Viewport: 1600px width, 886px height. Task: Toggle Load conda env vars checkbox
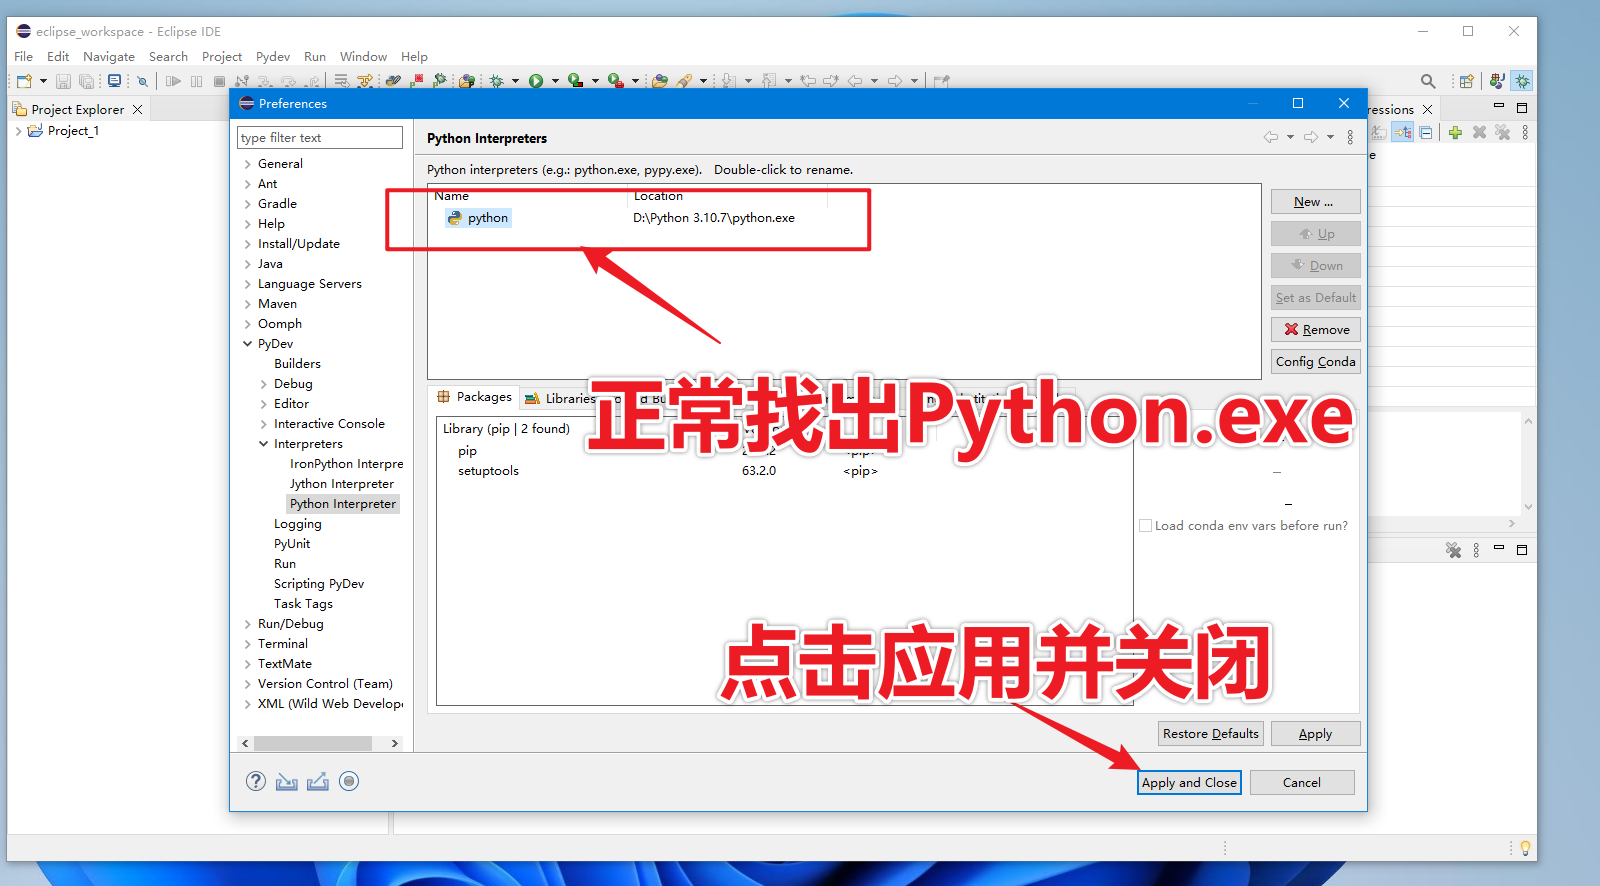1145,525
